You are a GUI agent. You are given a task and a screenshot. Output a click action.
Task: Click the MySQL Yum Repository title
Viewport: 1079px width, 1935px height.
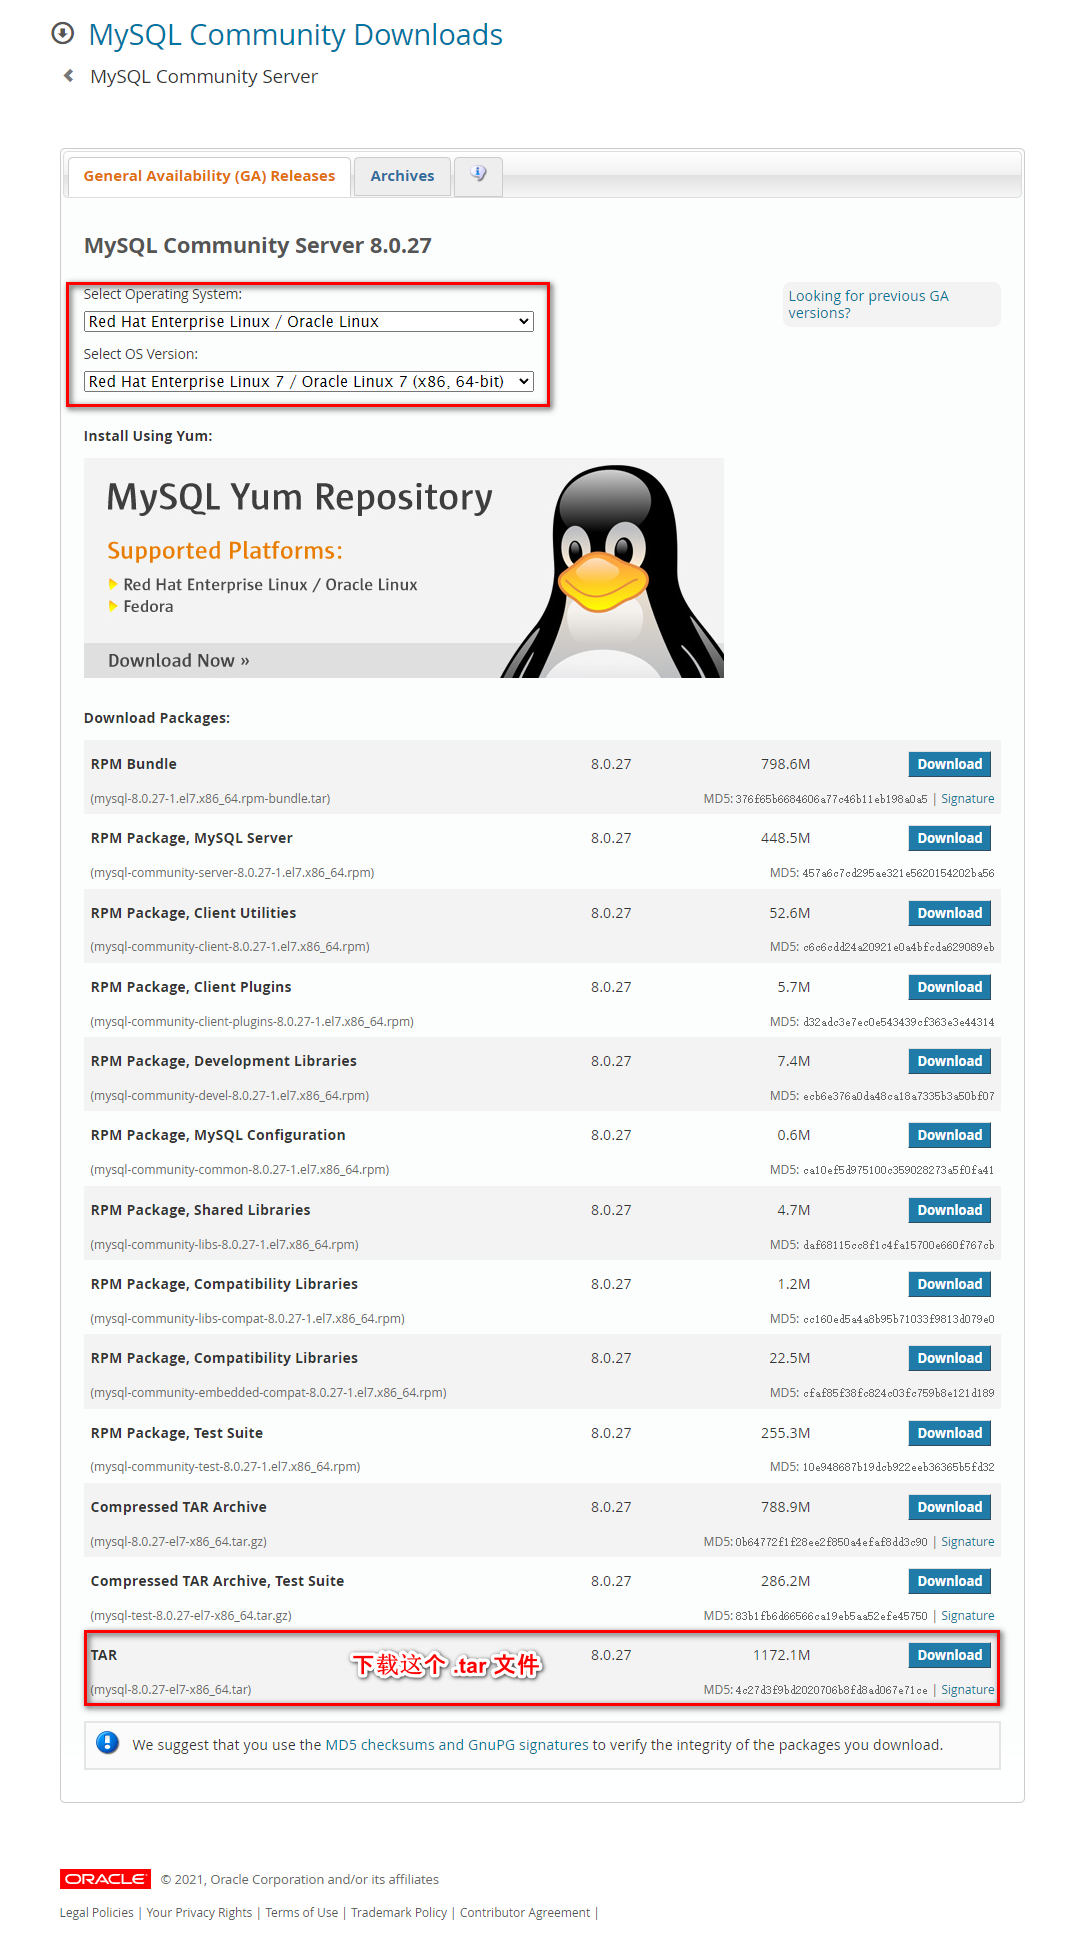[x=299, y=497]
